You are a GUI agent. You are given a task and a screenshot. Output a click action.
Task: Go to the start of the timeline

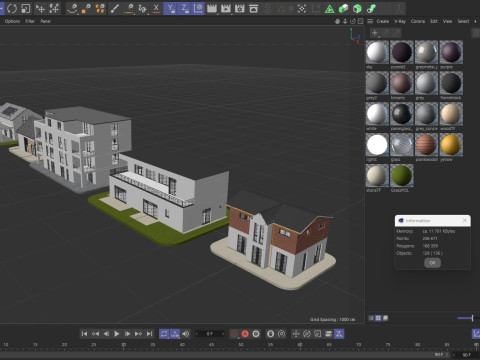click(x=84, y=334)
